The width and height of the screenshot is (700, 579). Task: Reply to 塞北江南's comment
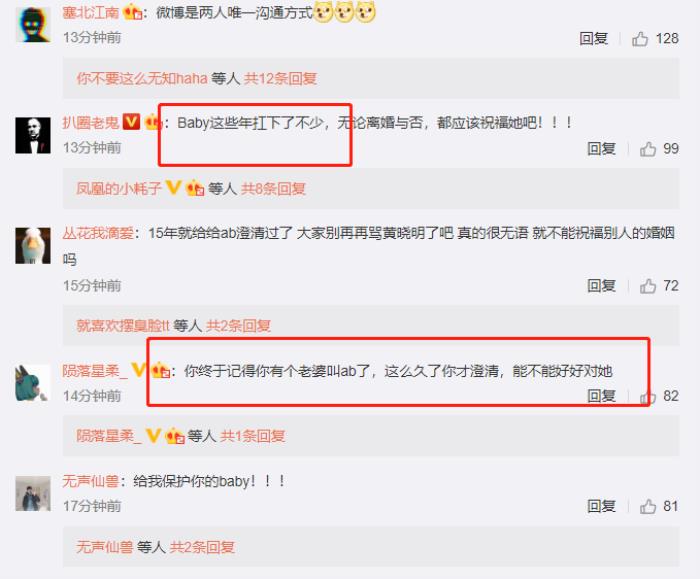pos(593,38)
